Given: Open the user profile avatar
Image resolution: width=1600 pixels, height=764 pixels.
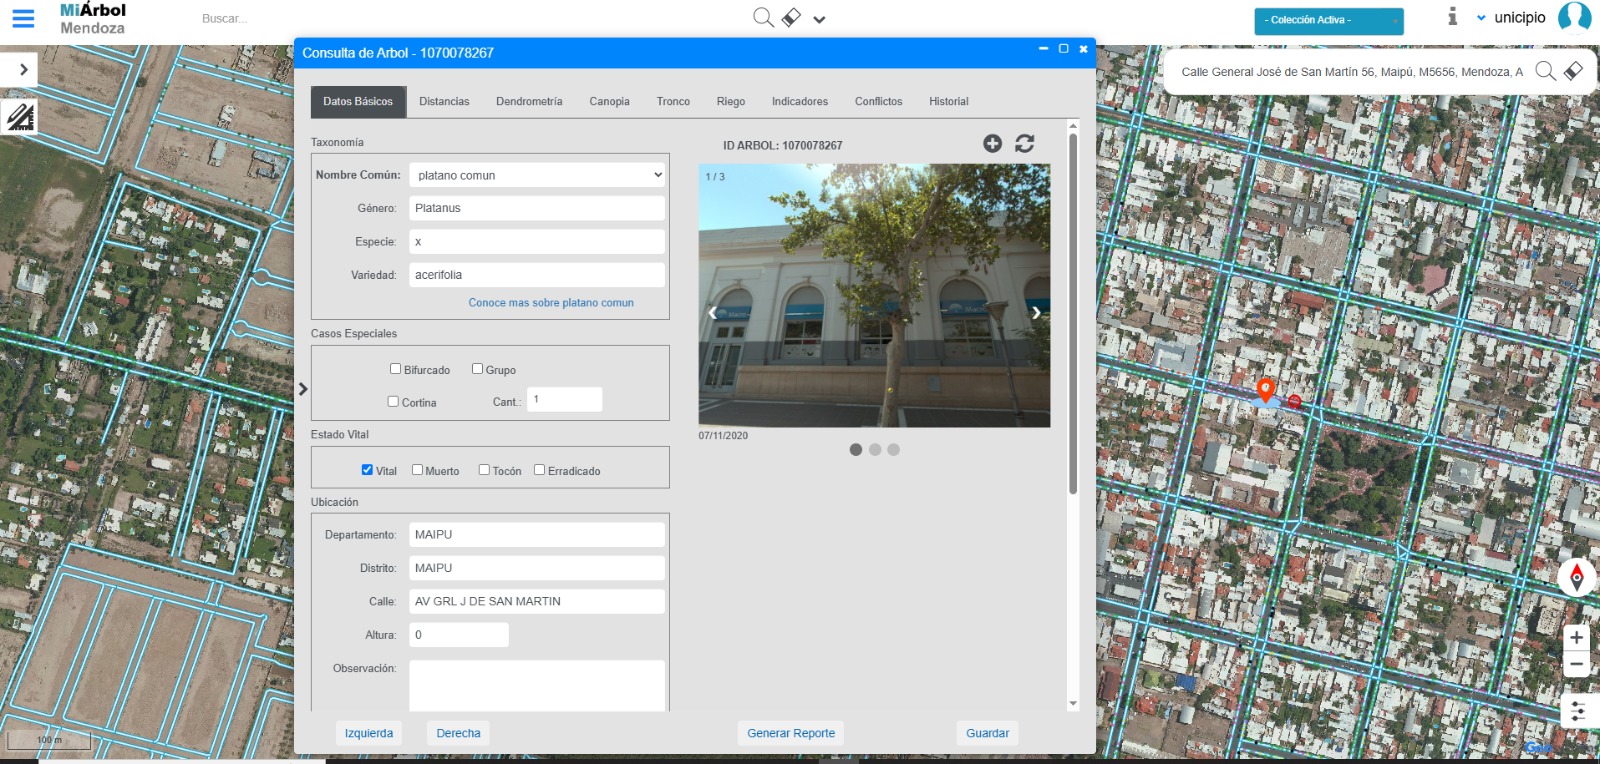Looking at the screenshot, I should click(1574, 18).
